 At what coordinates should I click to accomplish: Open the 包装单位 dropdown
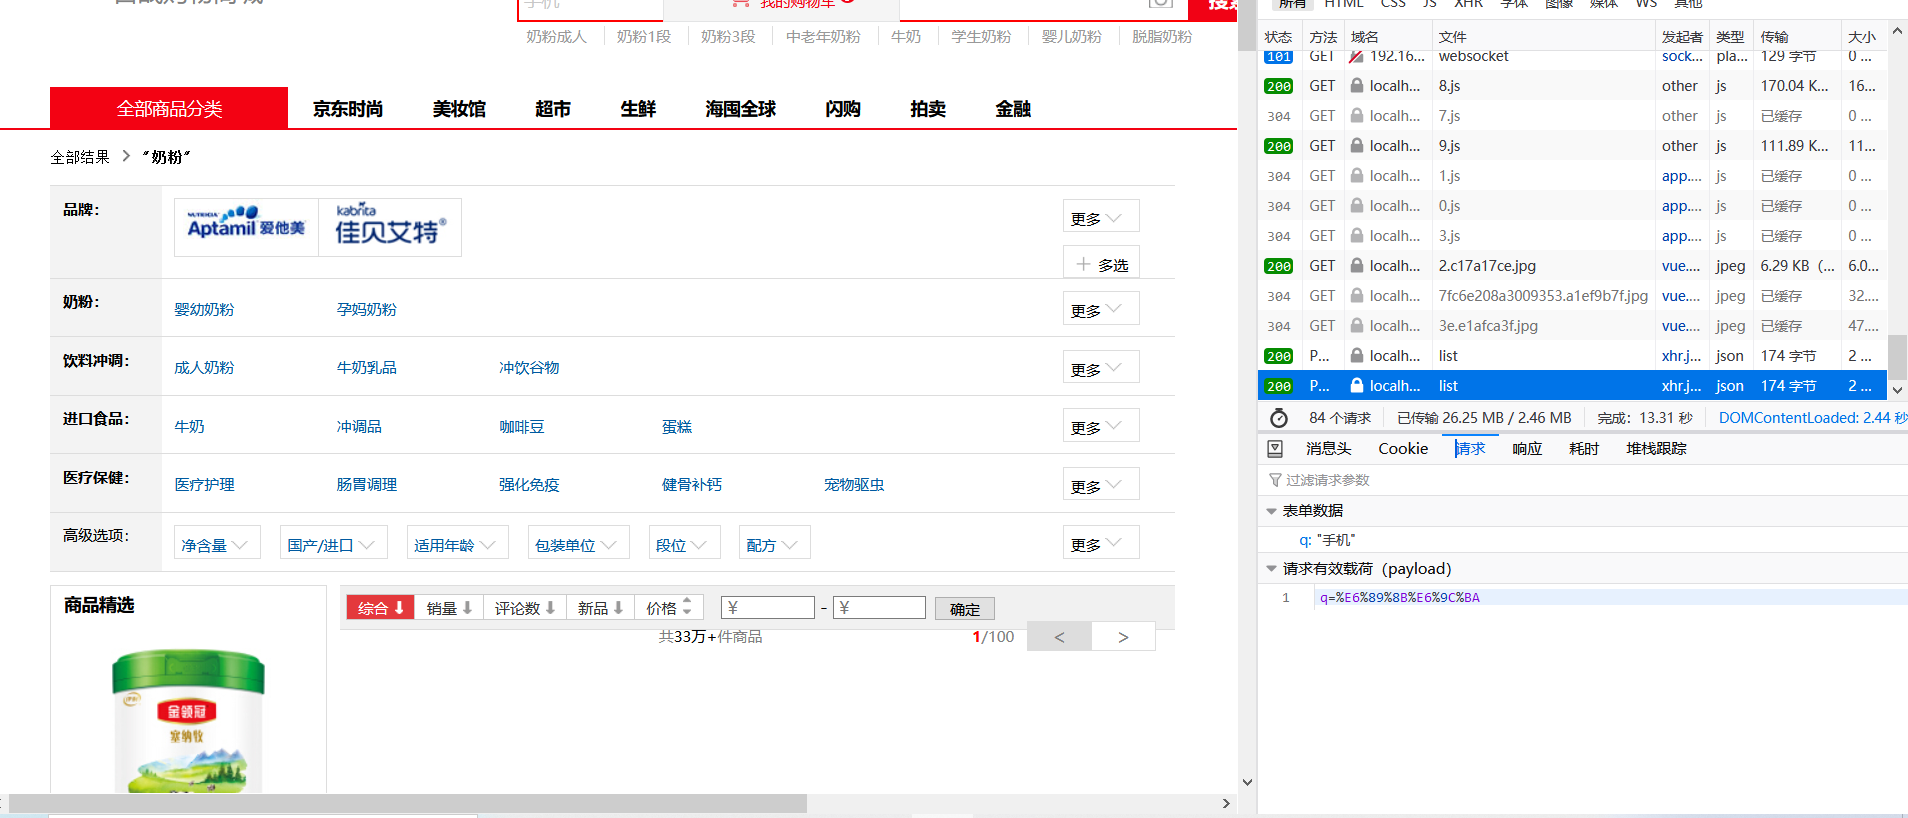tap(578, 544)
